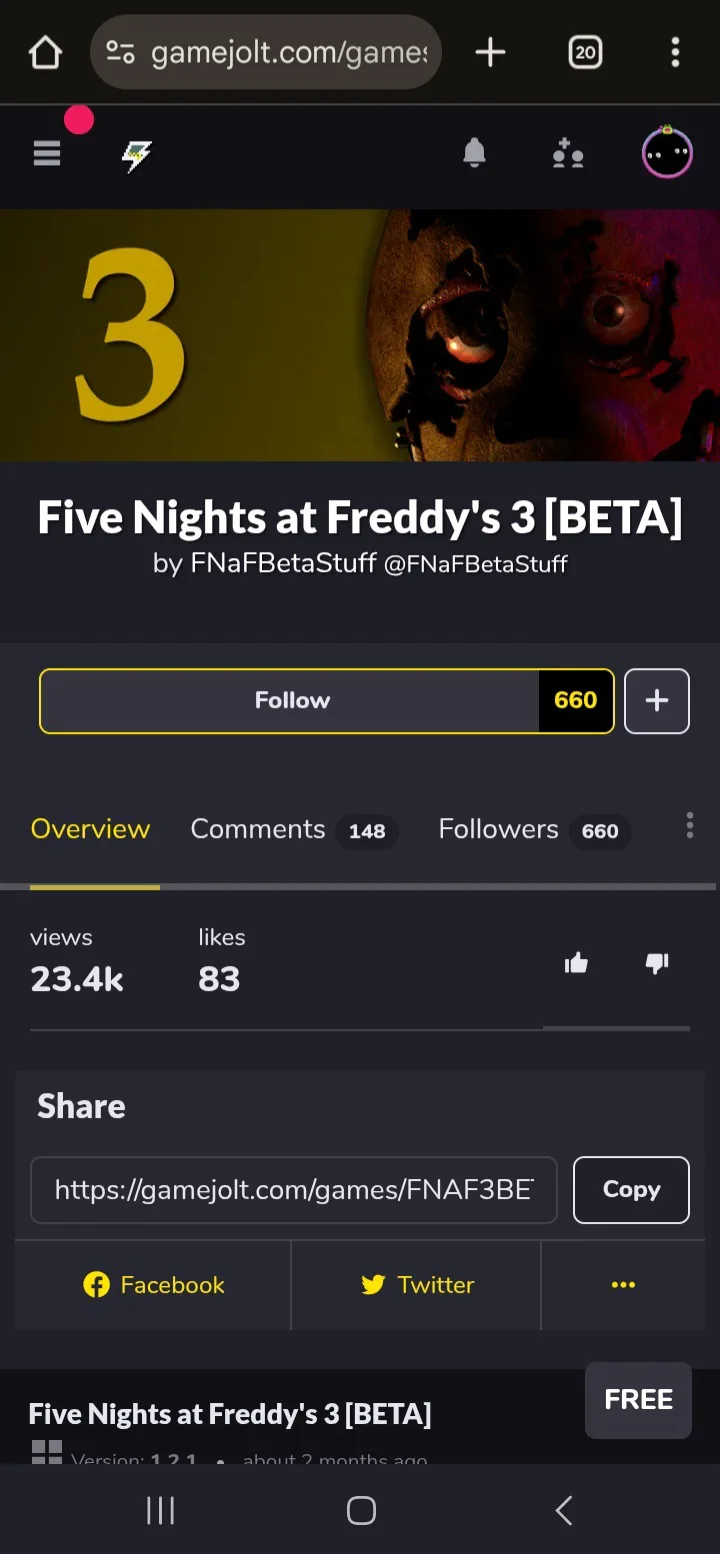Show more share options
720x1554 pixels.
(623, 1285)
